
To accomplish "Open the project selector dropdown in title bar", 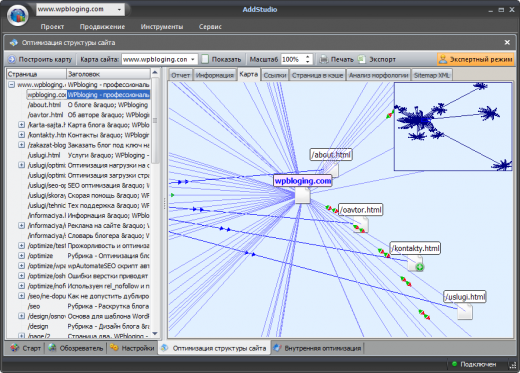I will 119,10.
